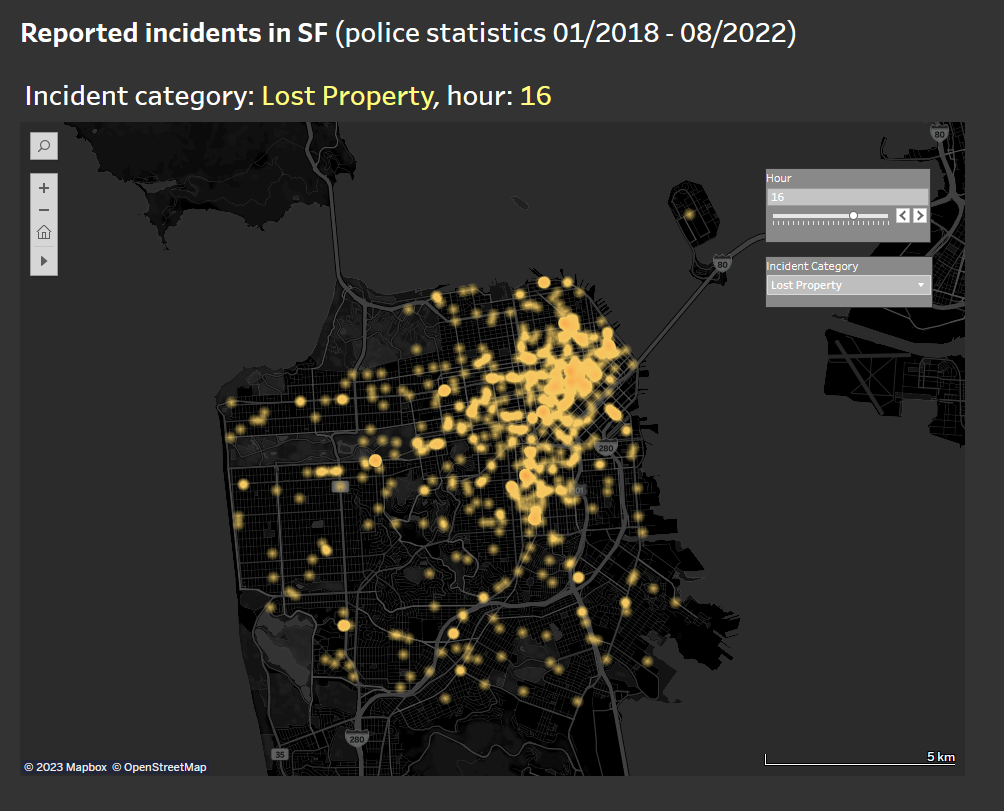Viewport: 1004px width, 811px height.
Task: Click the 5 km map scale bar
Action: [x=859, y=762]
